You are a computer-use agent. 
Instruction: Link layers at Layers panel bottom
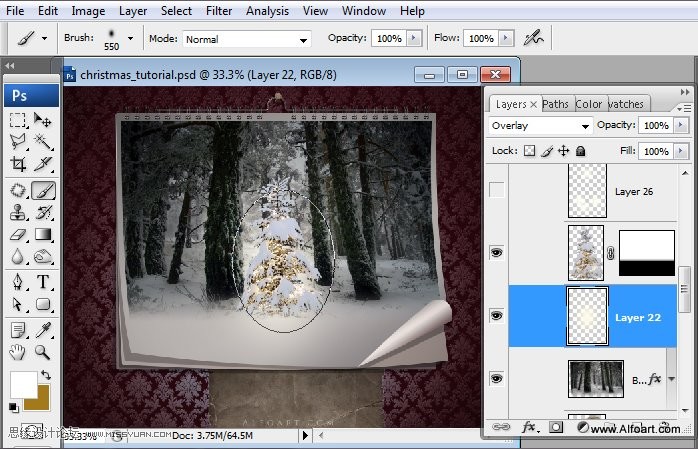(501, 427)
